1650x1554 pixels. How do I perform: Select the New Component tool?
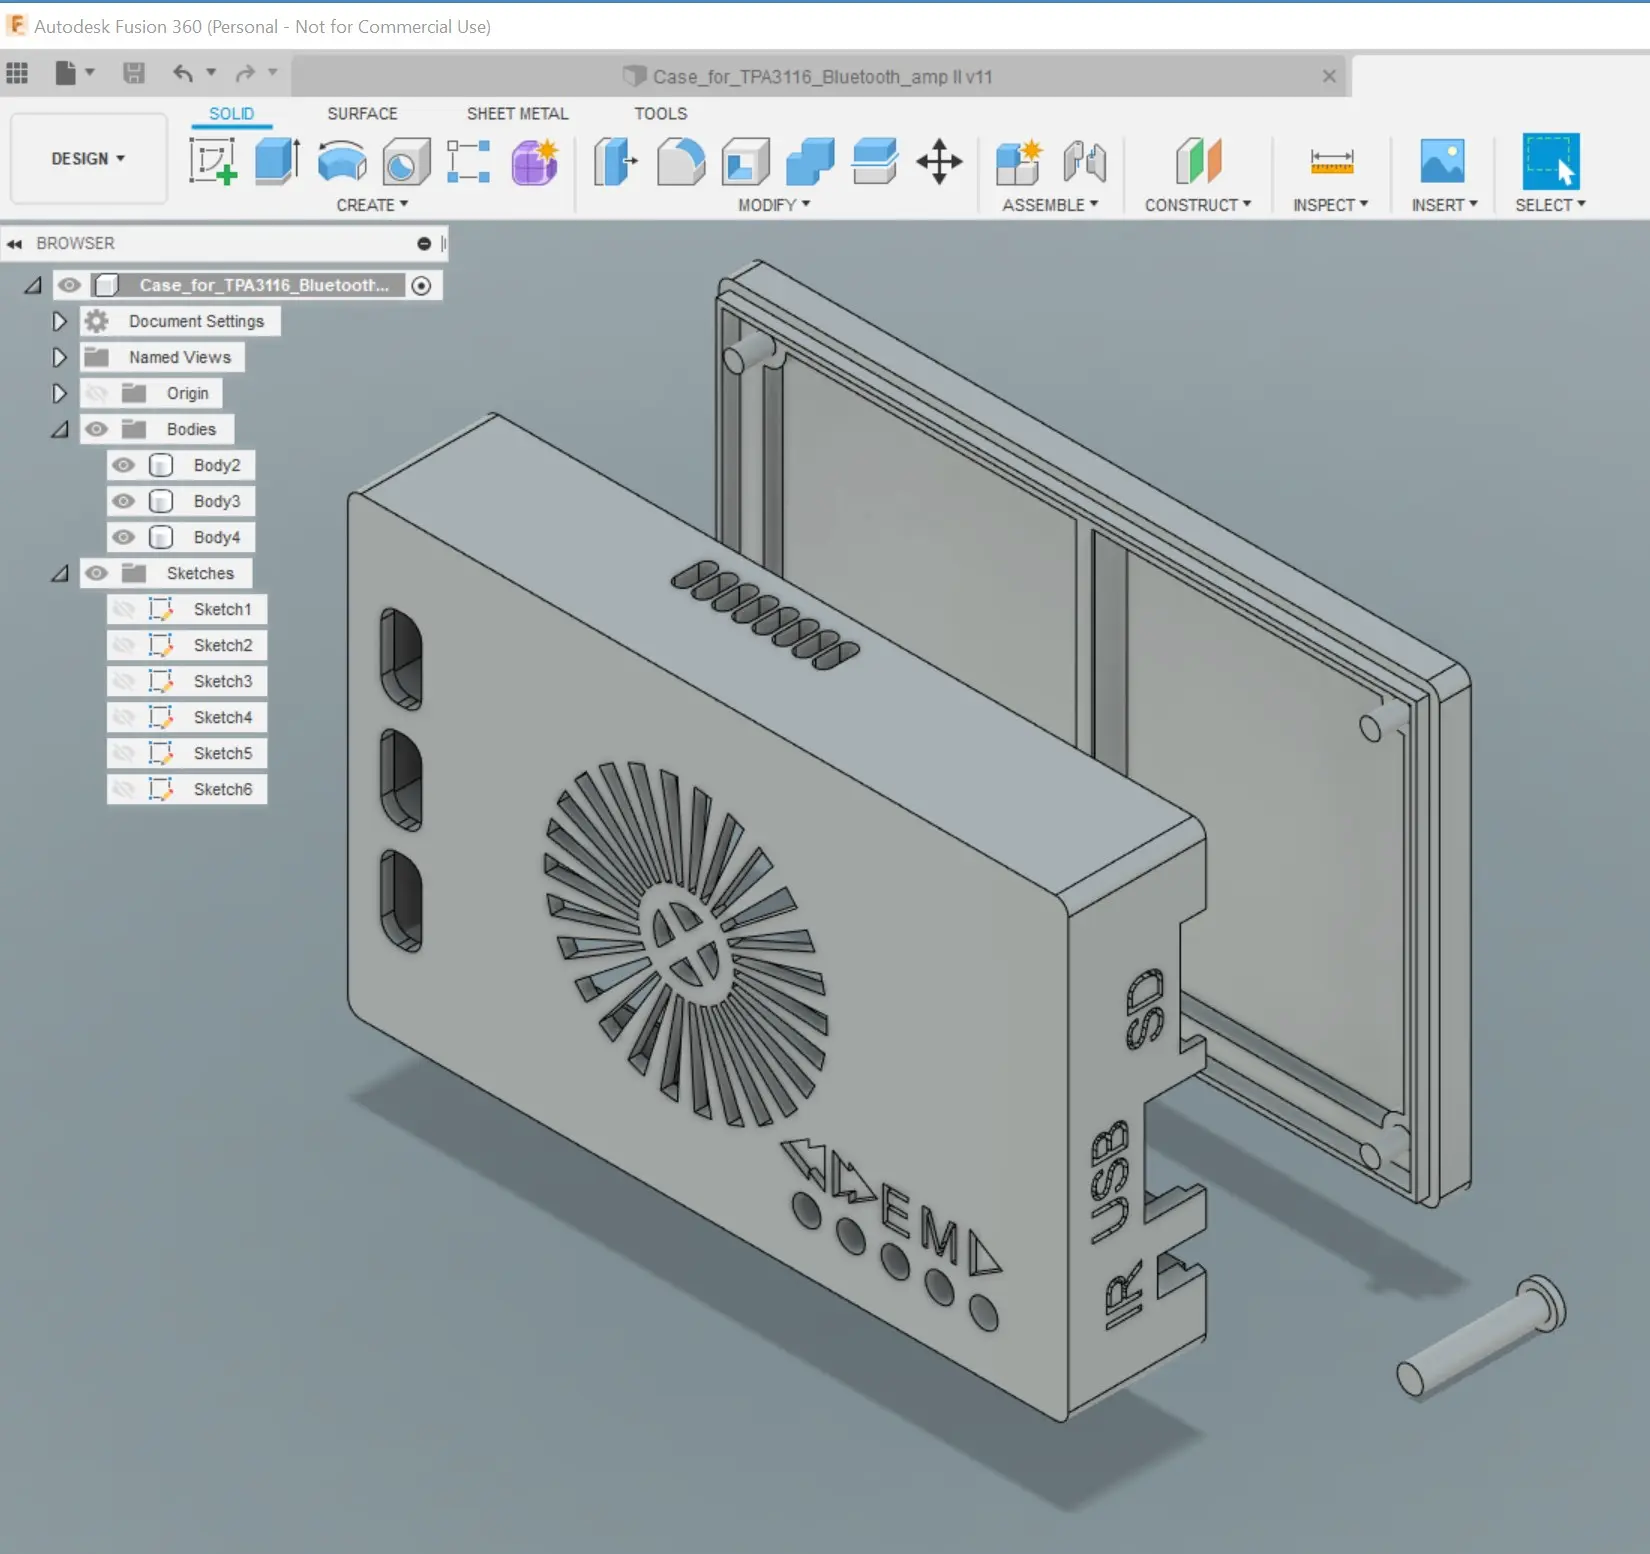pyautogui.click(x=1019, y=161)
